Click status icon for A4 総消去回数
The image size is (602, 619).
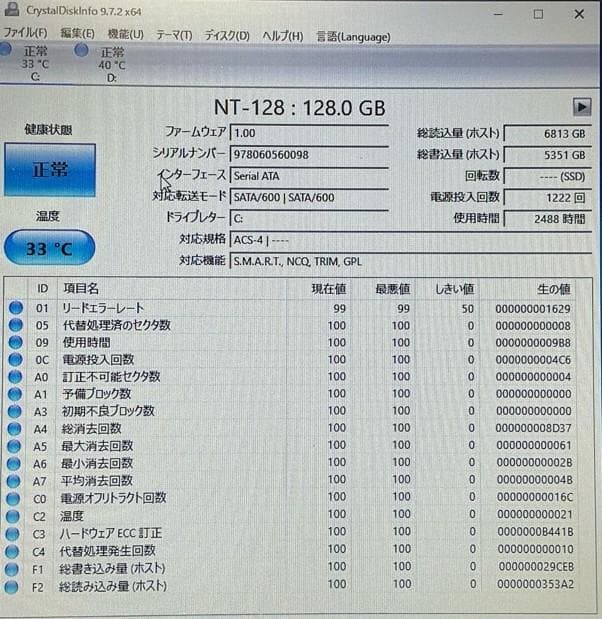click(x=14, y=428)
